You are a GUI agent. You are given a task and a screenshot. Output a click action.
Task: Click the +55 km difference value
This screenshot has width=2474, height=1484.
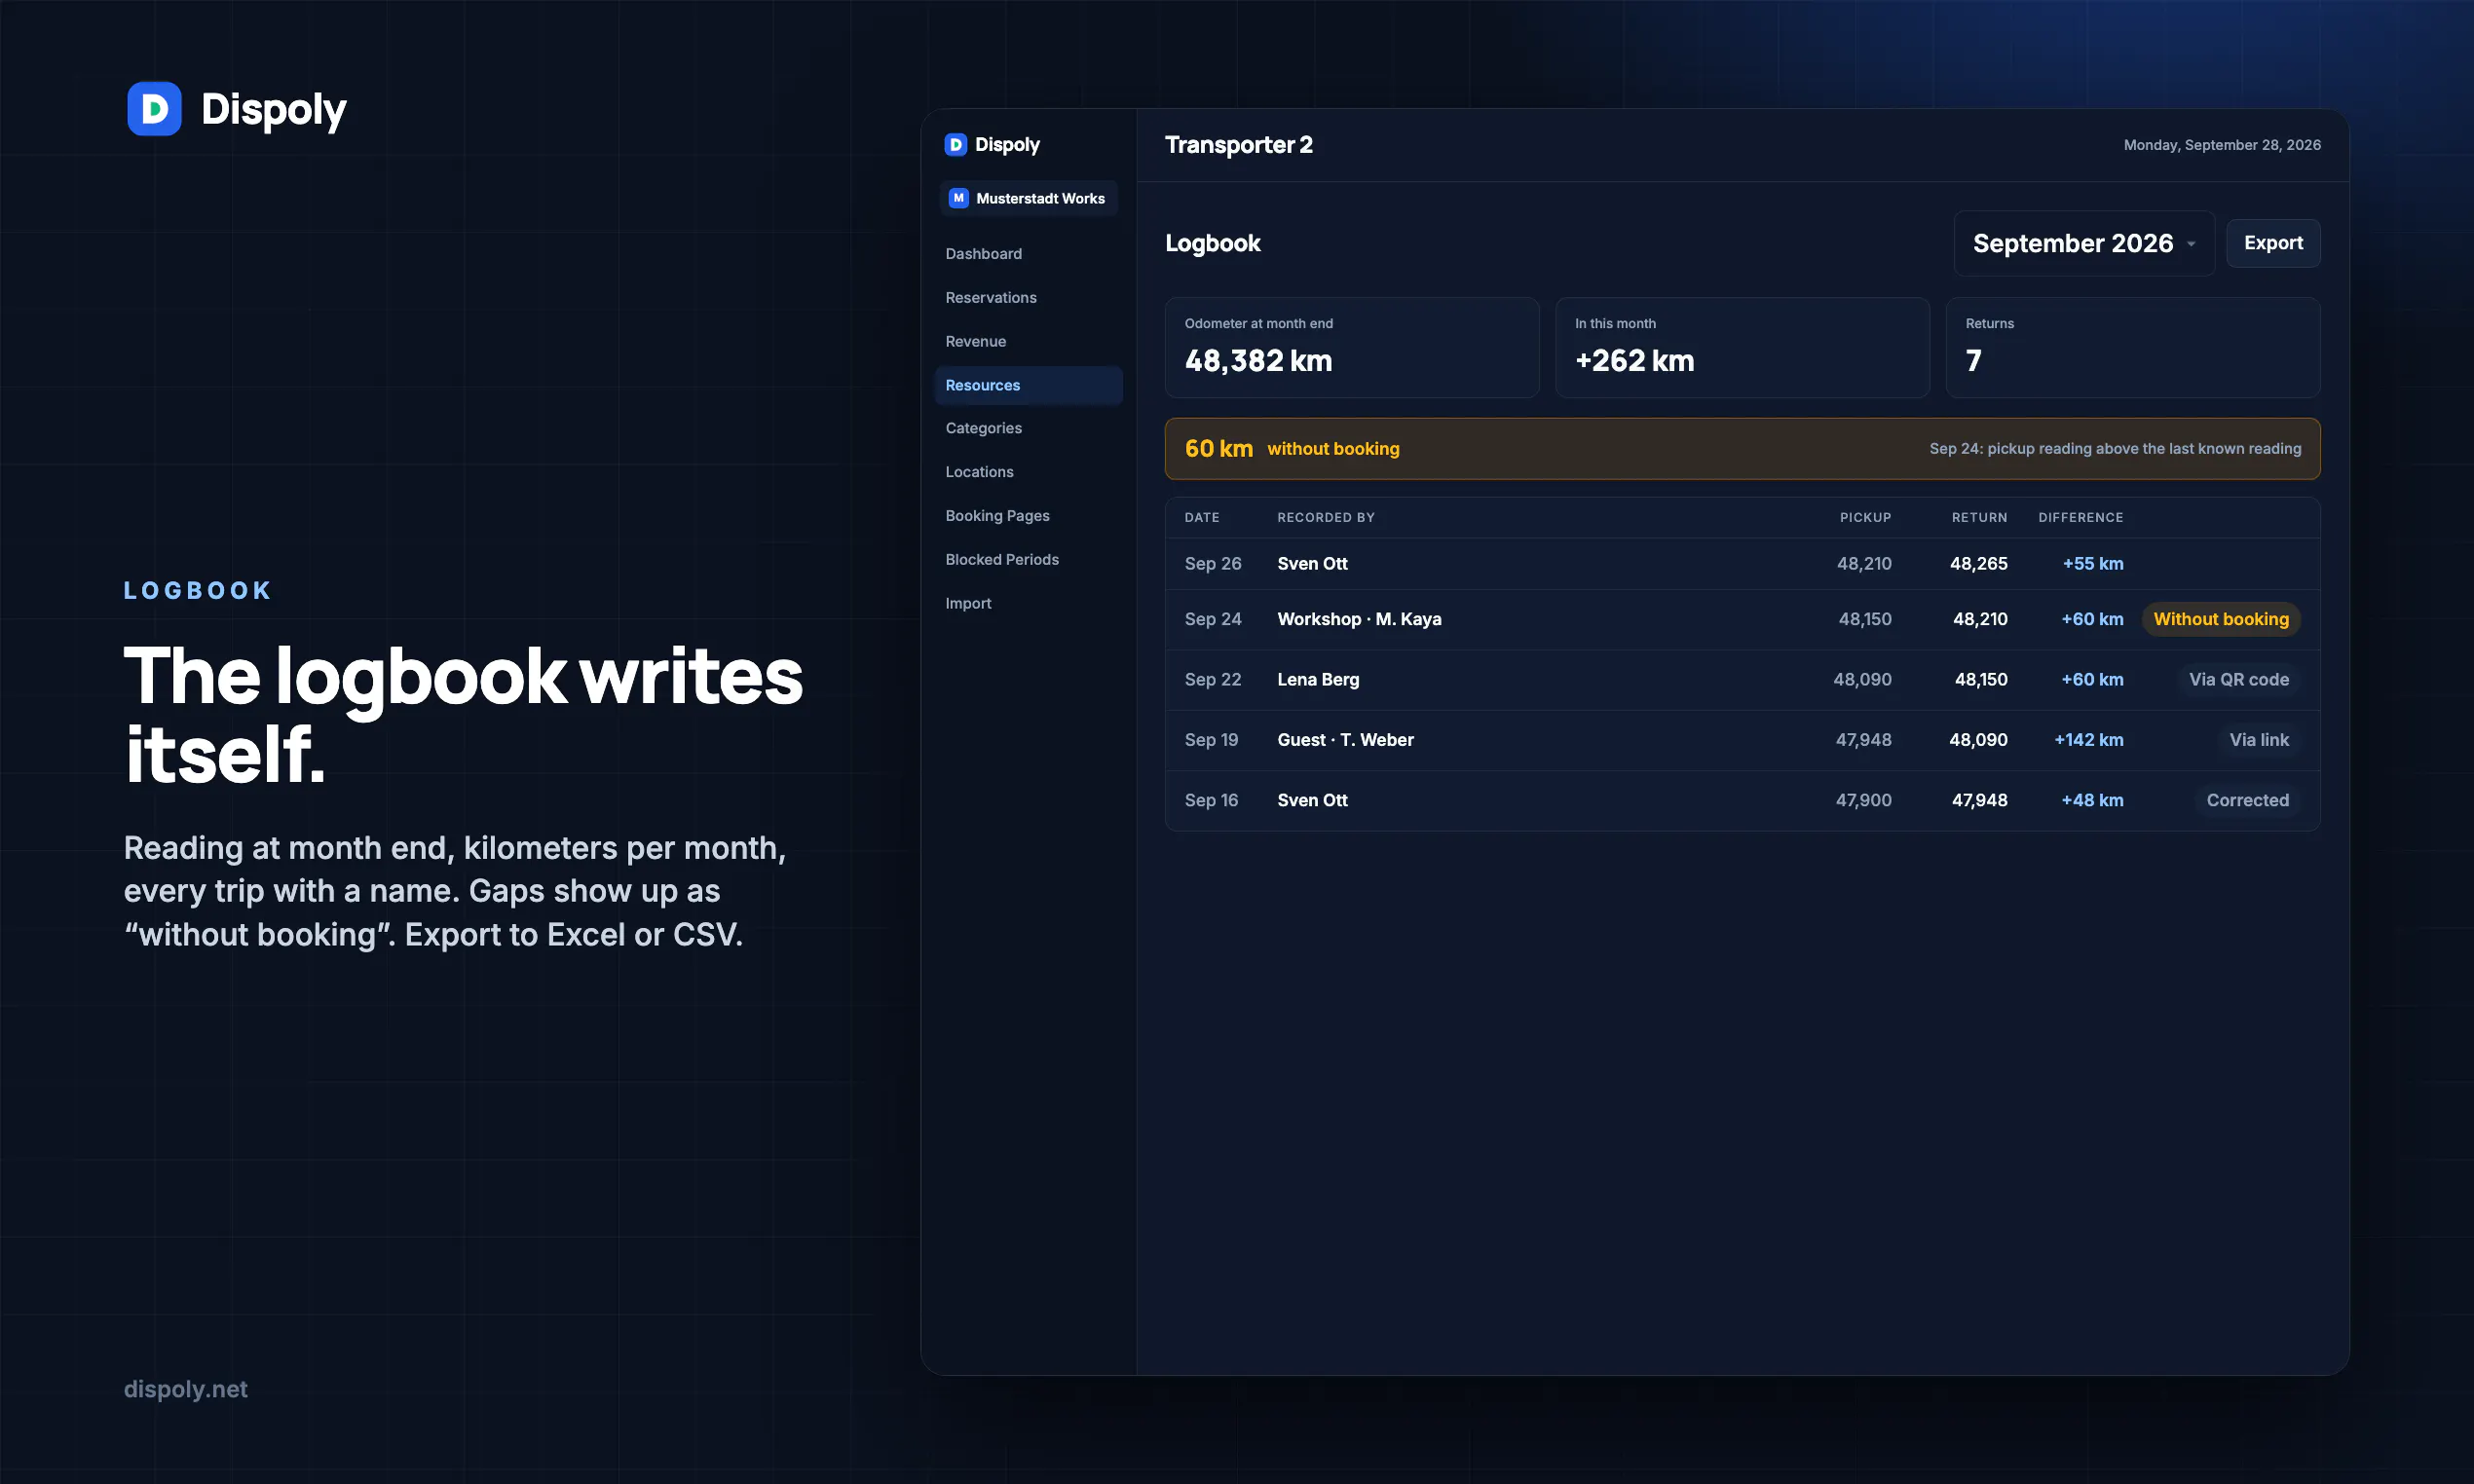pos(2092,564)
